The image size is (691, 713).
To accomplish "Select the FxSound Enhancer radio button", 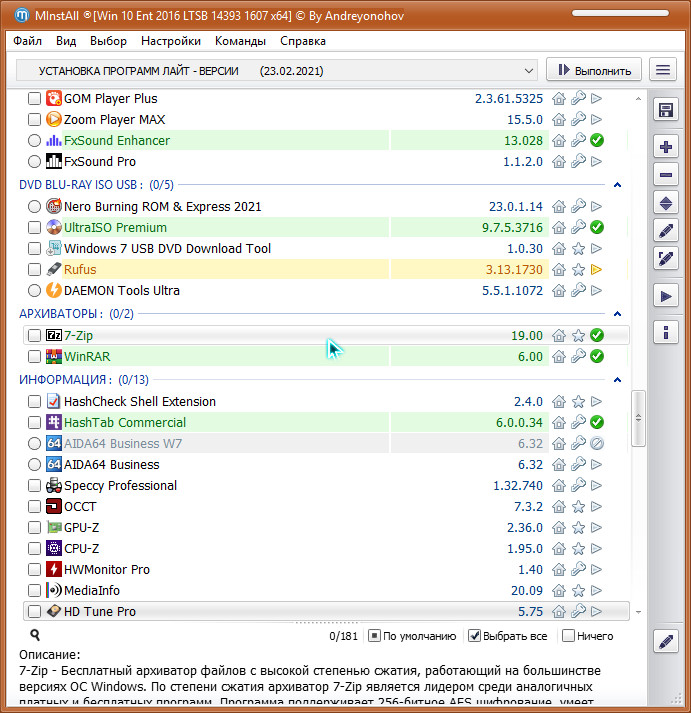I will pos(34,141).
